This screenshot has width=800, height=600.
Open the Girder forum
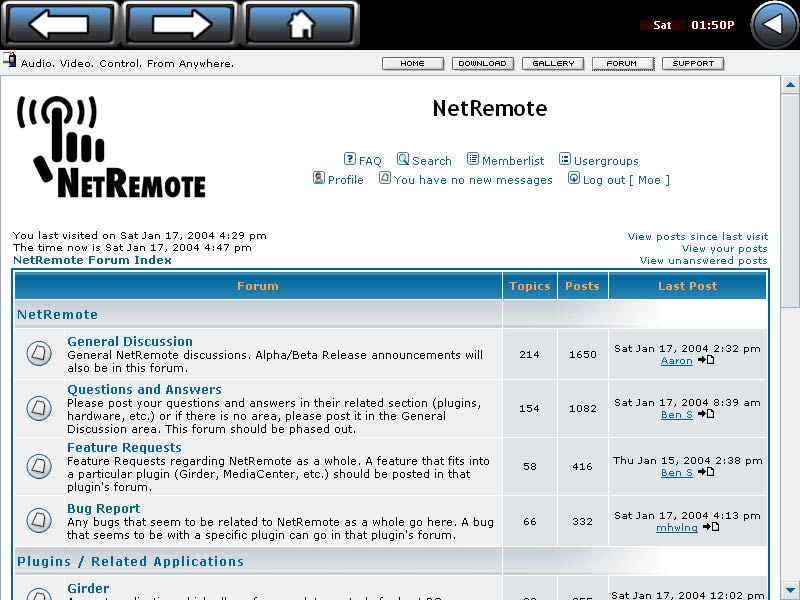88,588
